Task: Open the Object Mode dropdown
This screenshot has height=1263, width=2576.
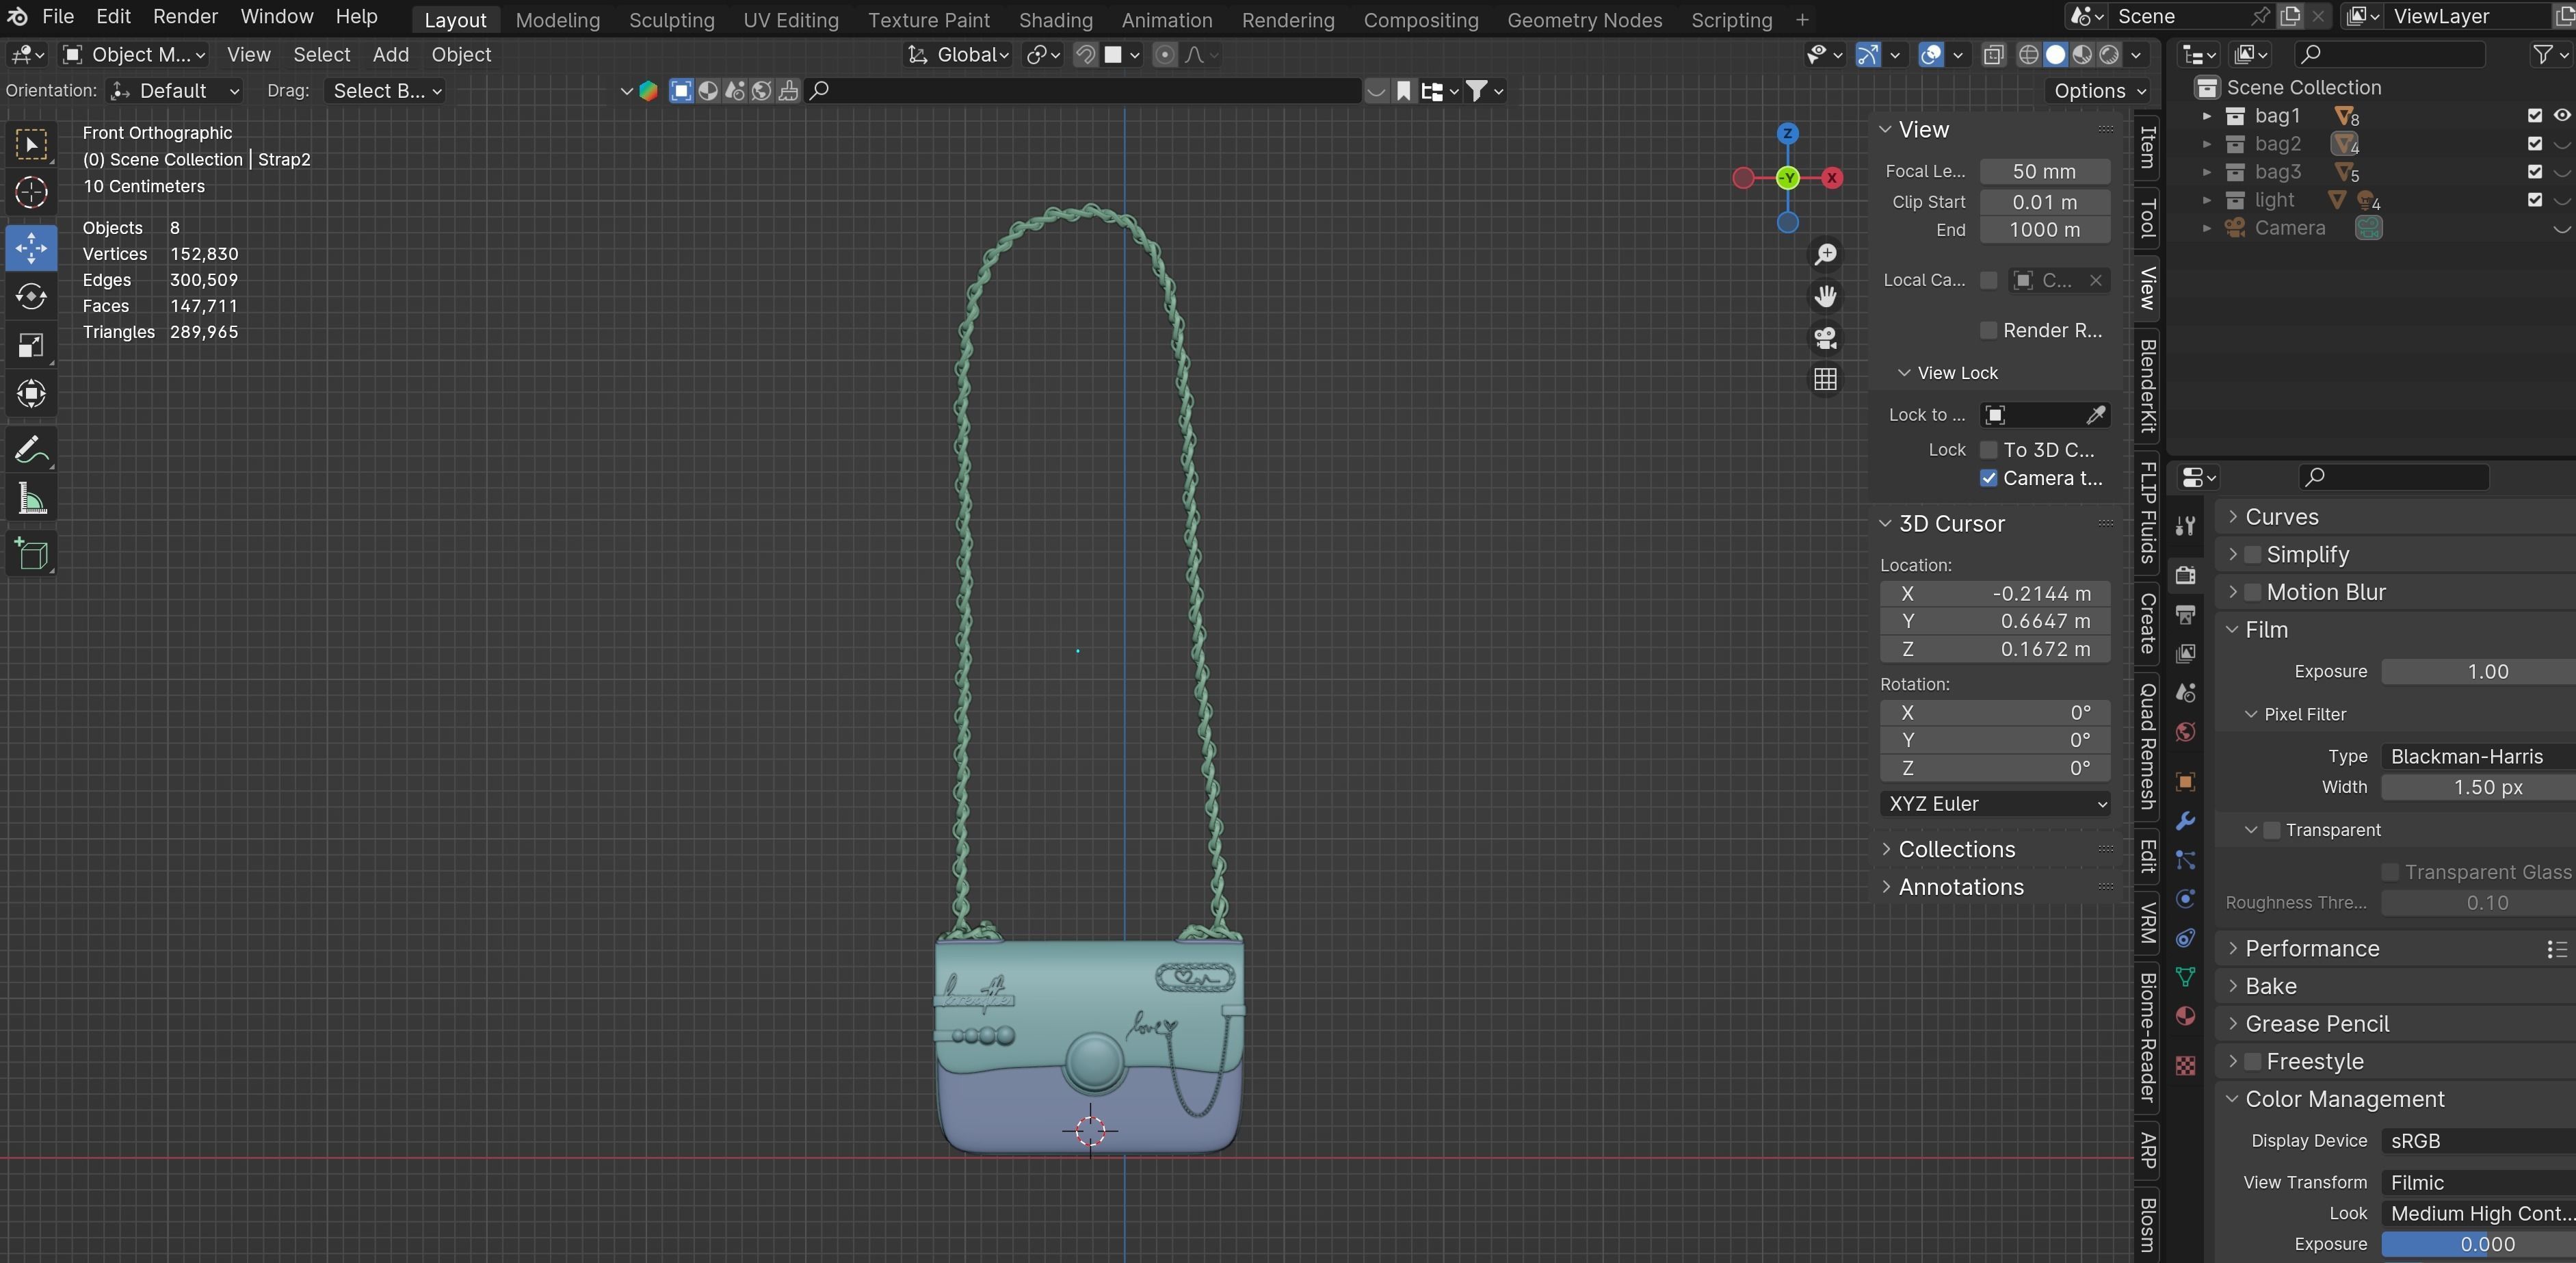Action: coord(133,55)
